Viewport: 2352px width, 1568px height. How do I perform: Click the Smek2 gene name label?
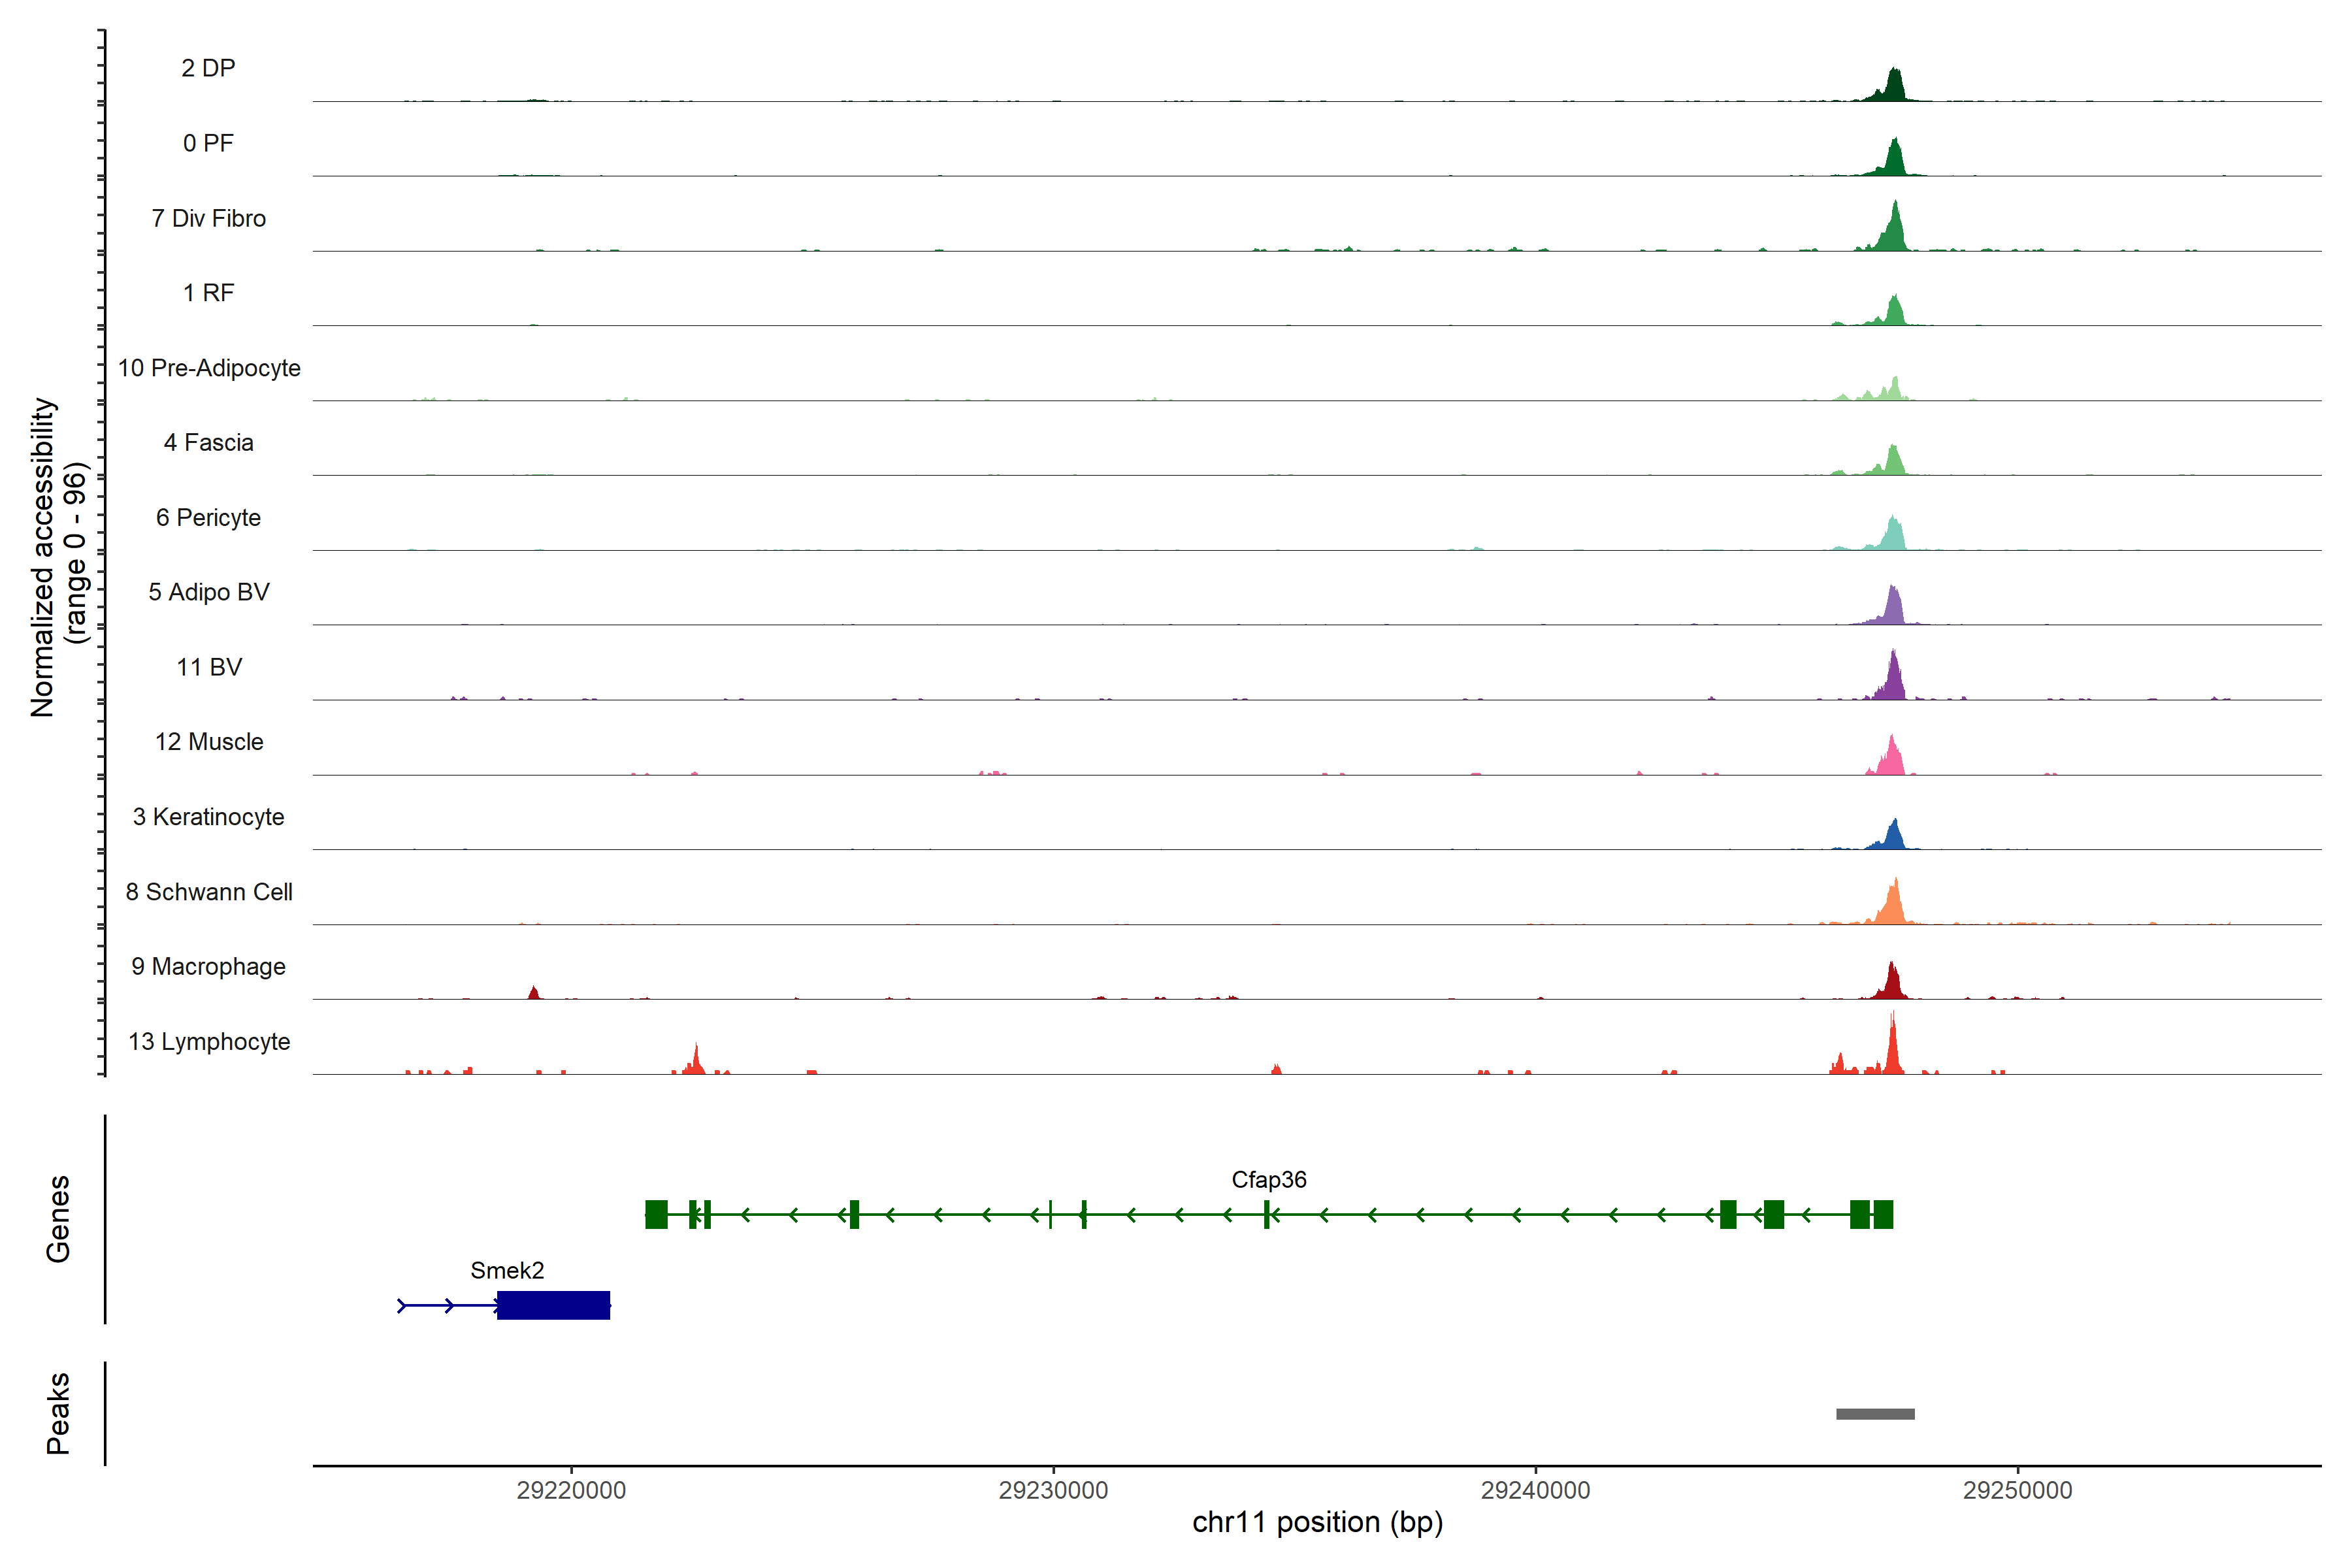(507, 1270)
